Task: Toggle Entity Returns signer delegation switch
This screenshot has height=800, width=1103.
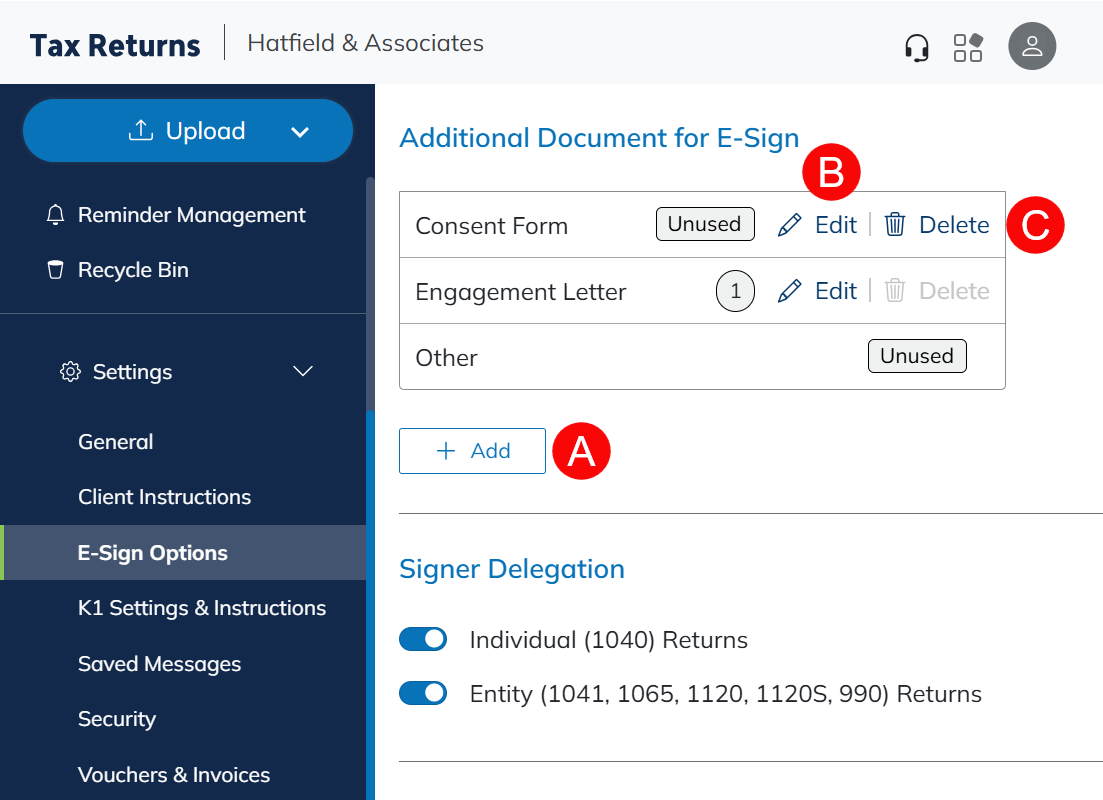Action: (x=423, y=694)
